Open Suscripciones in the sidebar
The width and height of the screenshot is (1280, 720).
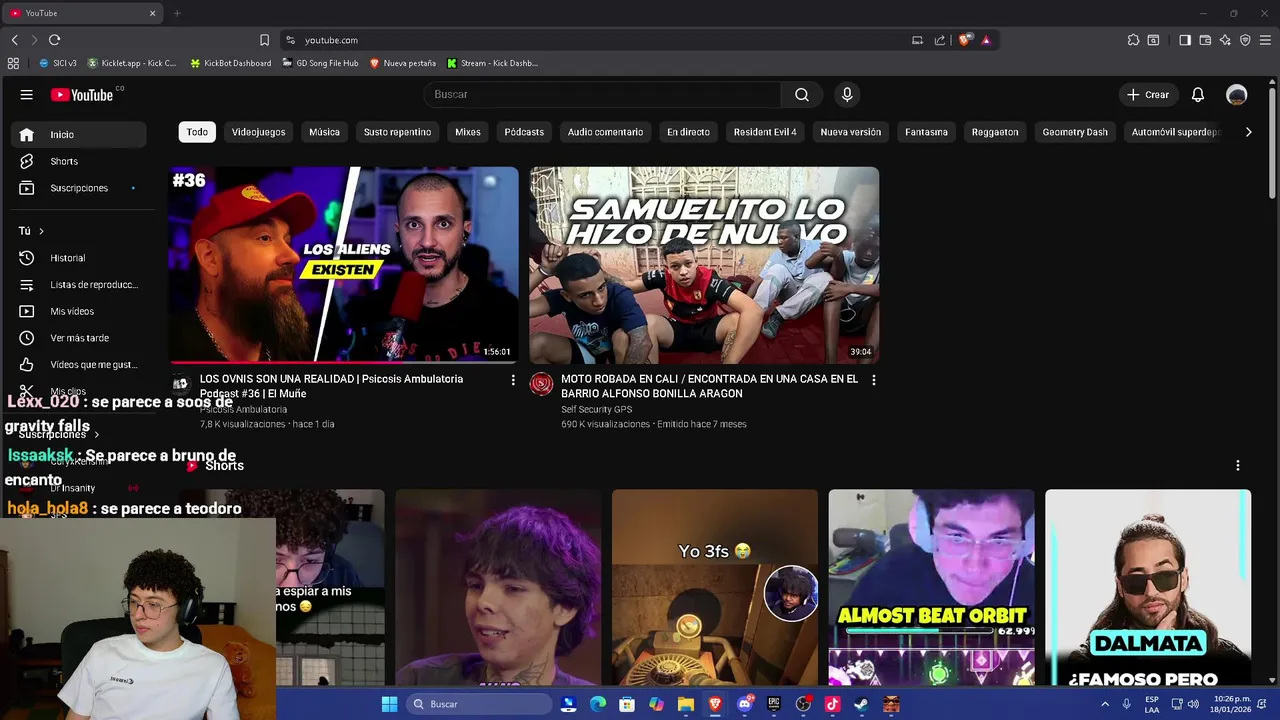tap(80, 188)
